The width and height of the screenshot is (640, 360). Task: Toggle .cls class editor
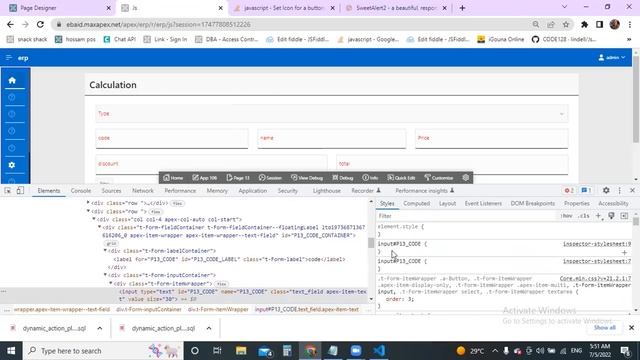[x=584, y=216]
